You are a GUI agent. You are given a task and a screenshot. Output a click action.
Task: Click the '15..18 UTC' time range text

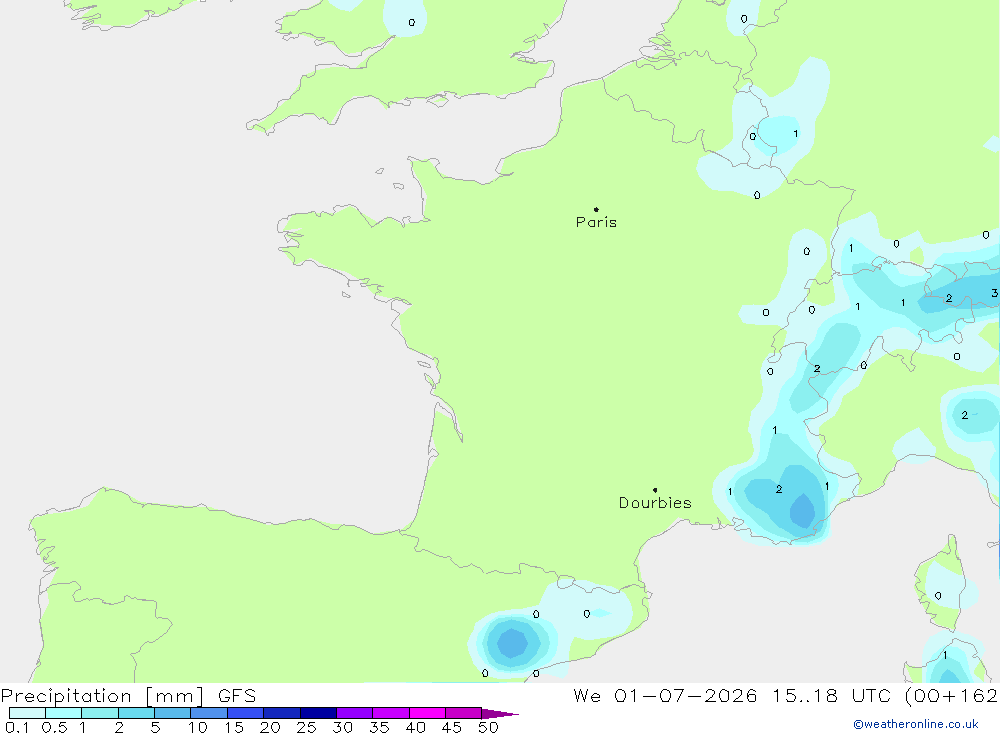(x=831, y=696)
